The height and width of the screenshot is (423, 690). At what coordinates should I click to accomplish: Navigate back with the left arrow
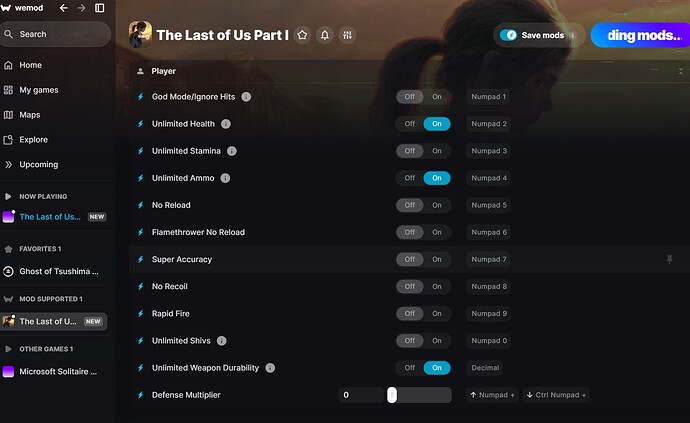click(x=64, y=8)
